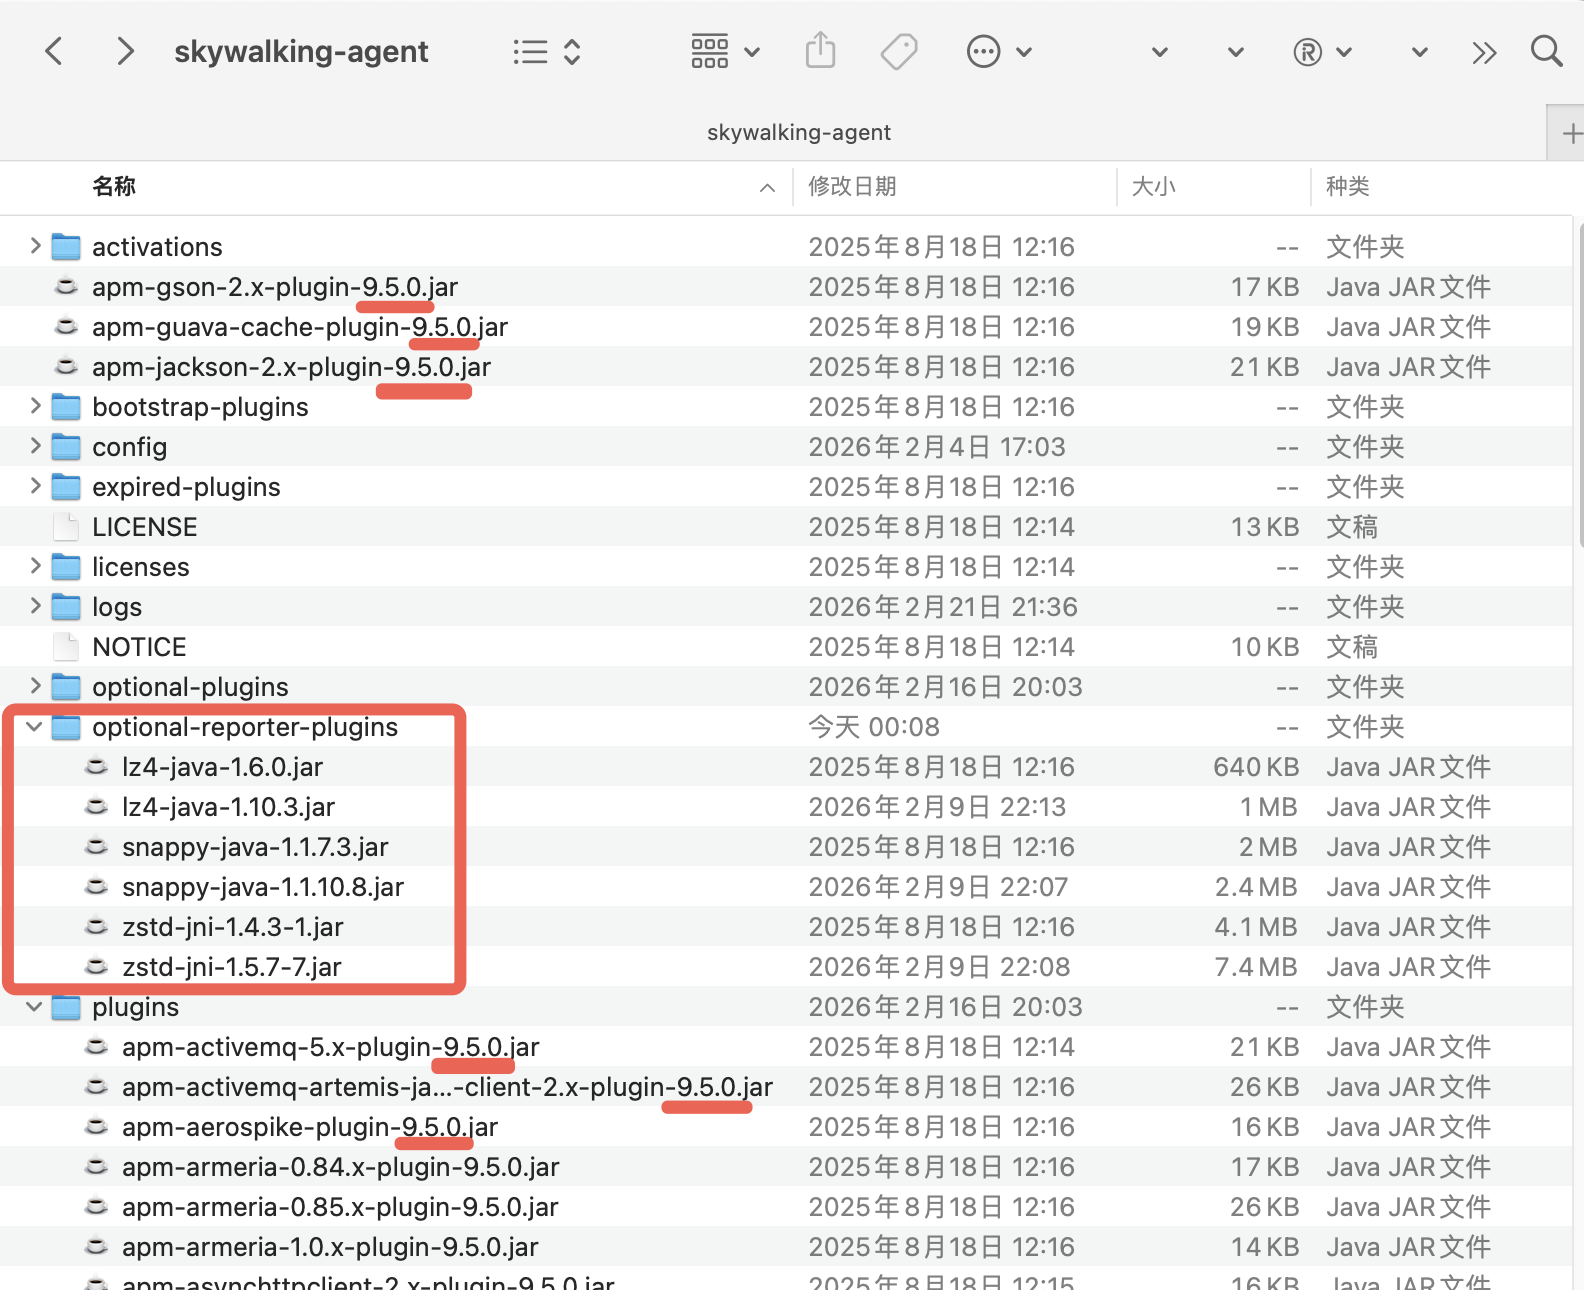Screen dimensions: 1584x1290
Task: Click the 今天 00:08 modified date
Action: click(x=874, y=727)
